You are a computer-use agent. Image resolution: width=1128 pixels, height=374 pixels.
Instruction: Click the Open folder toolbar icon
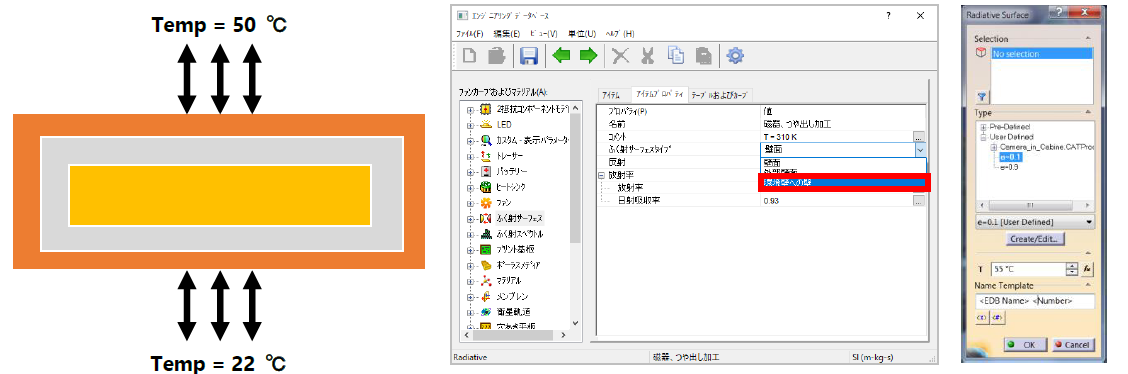tap(497, 55)
